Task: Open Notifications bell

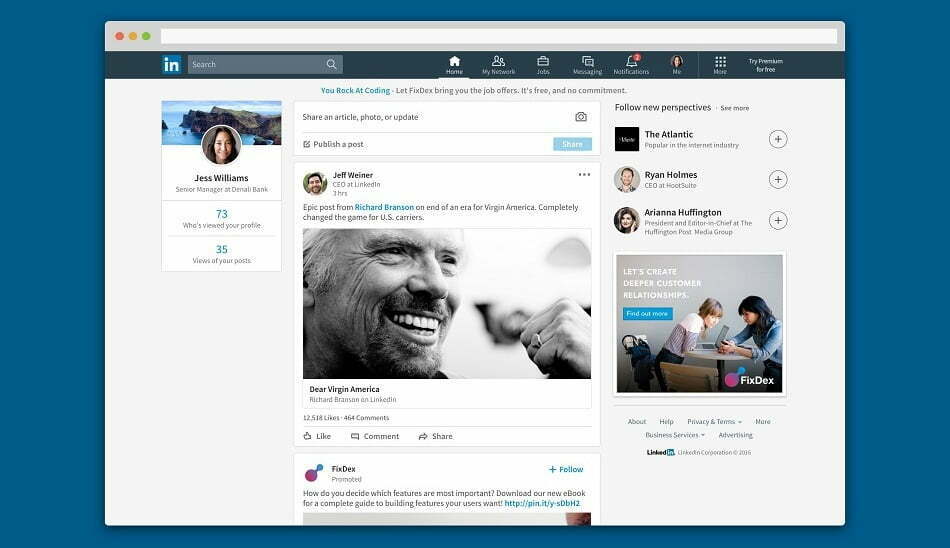Action: (631, 65)
